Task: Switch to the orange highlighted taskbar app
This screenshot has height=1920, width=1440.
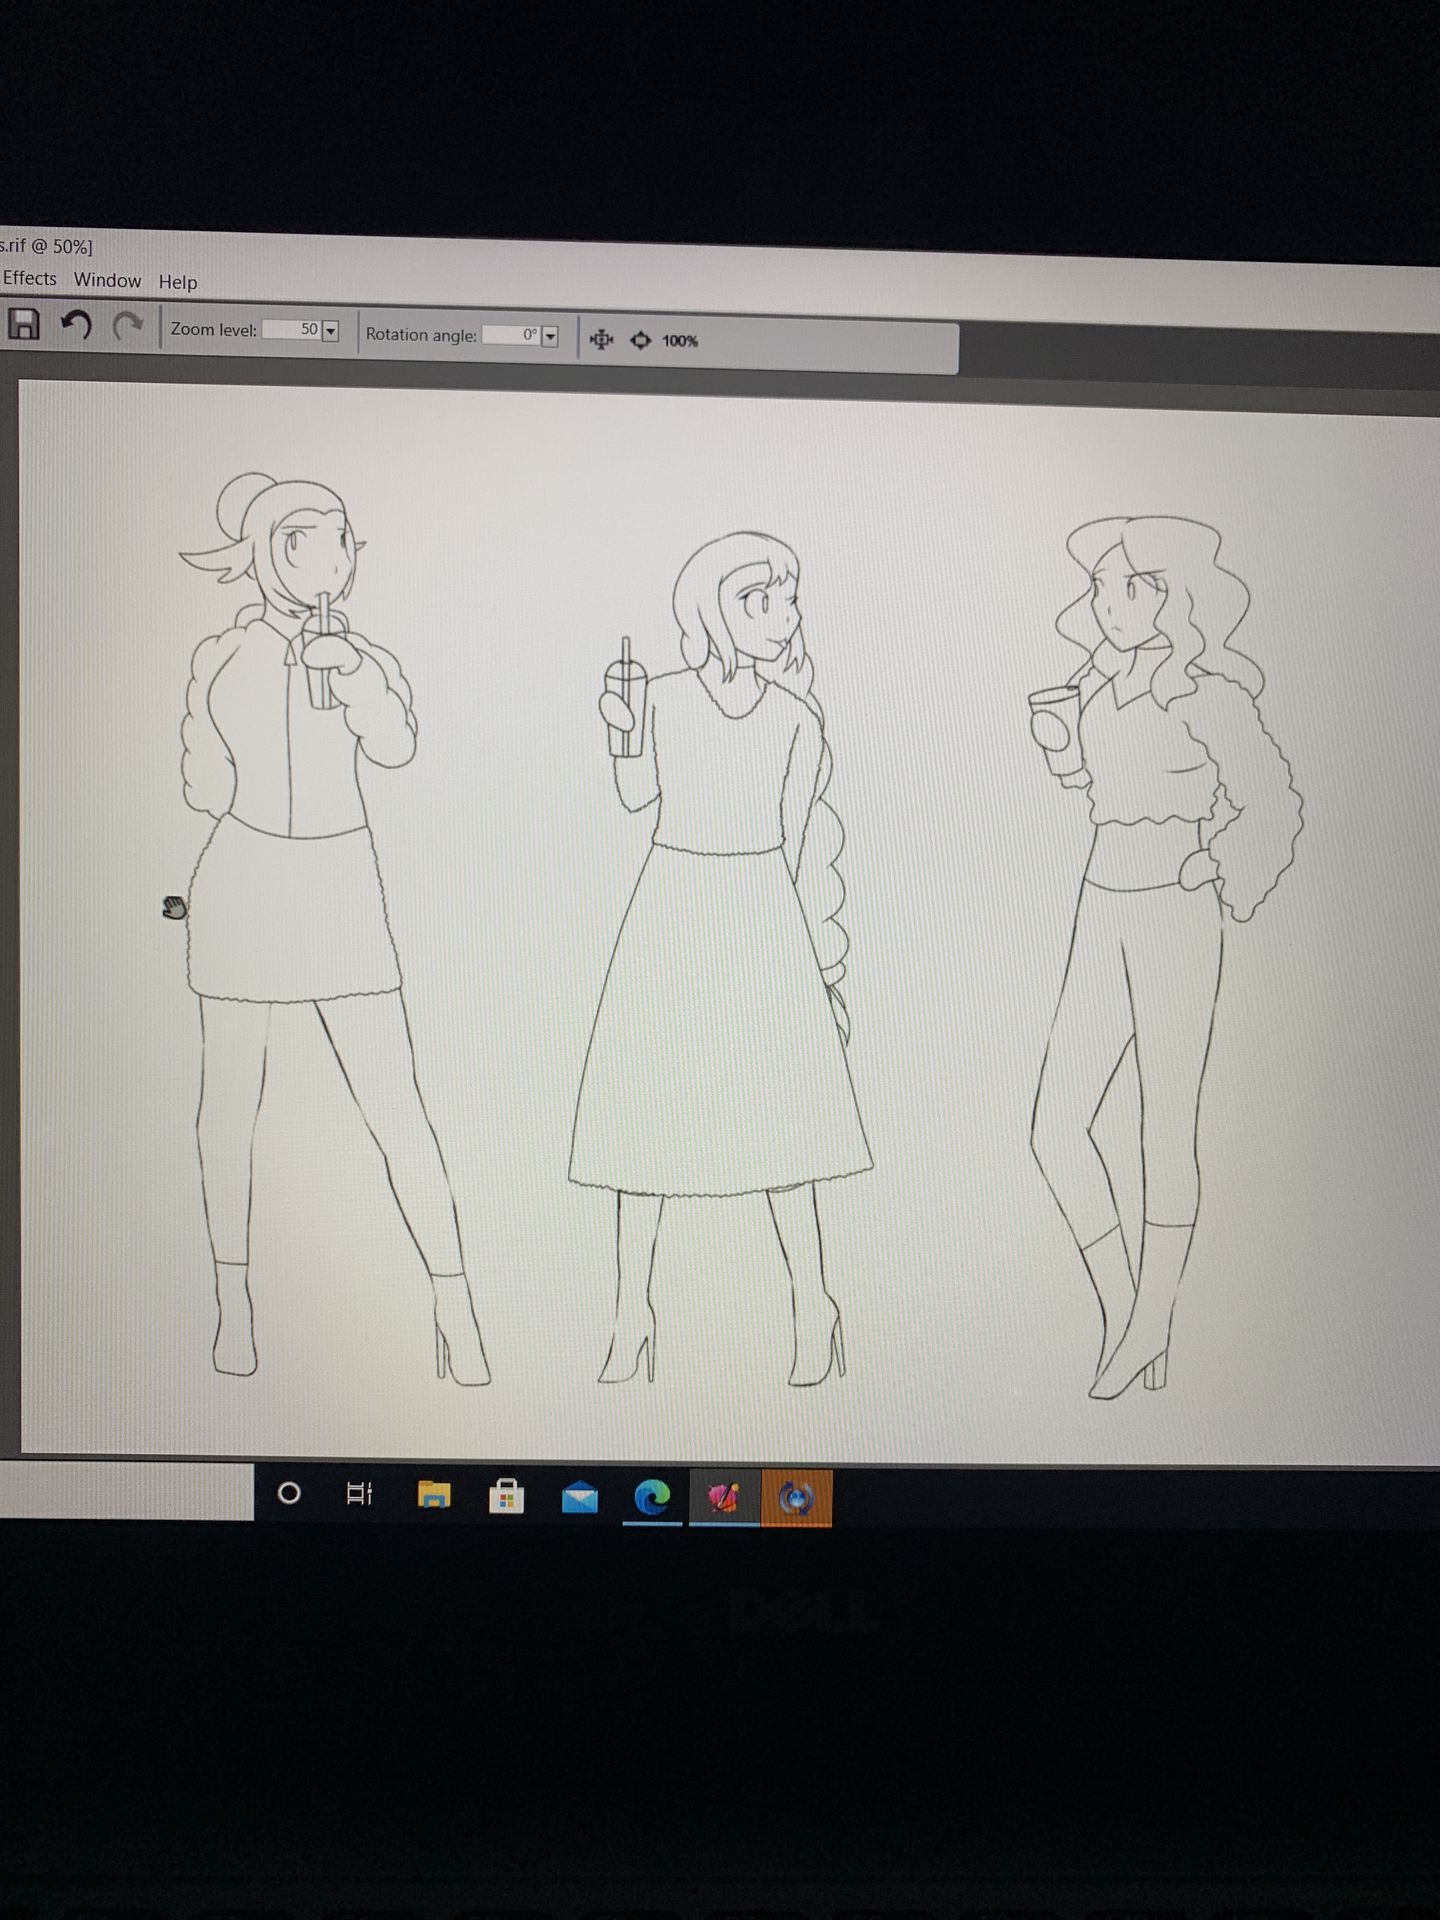Action: [796, 1499]
